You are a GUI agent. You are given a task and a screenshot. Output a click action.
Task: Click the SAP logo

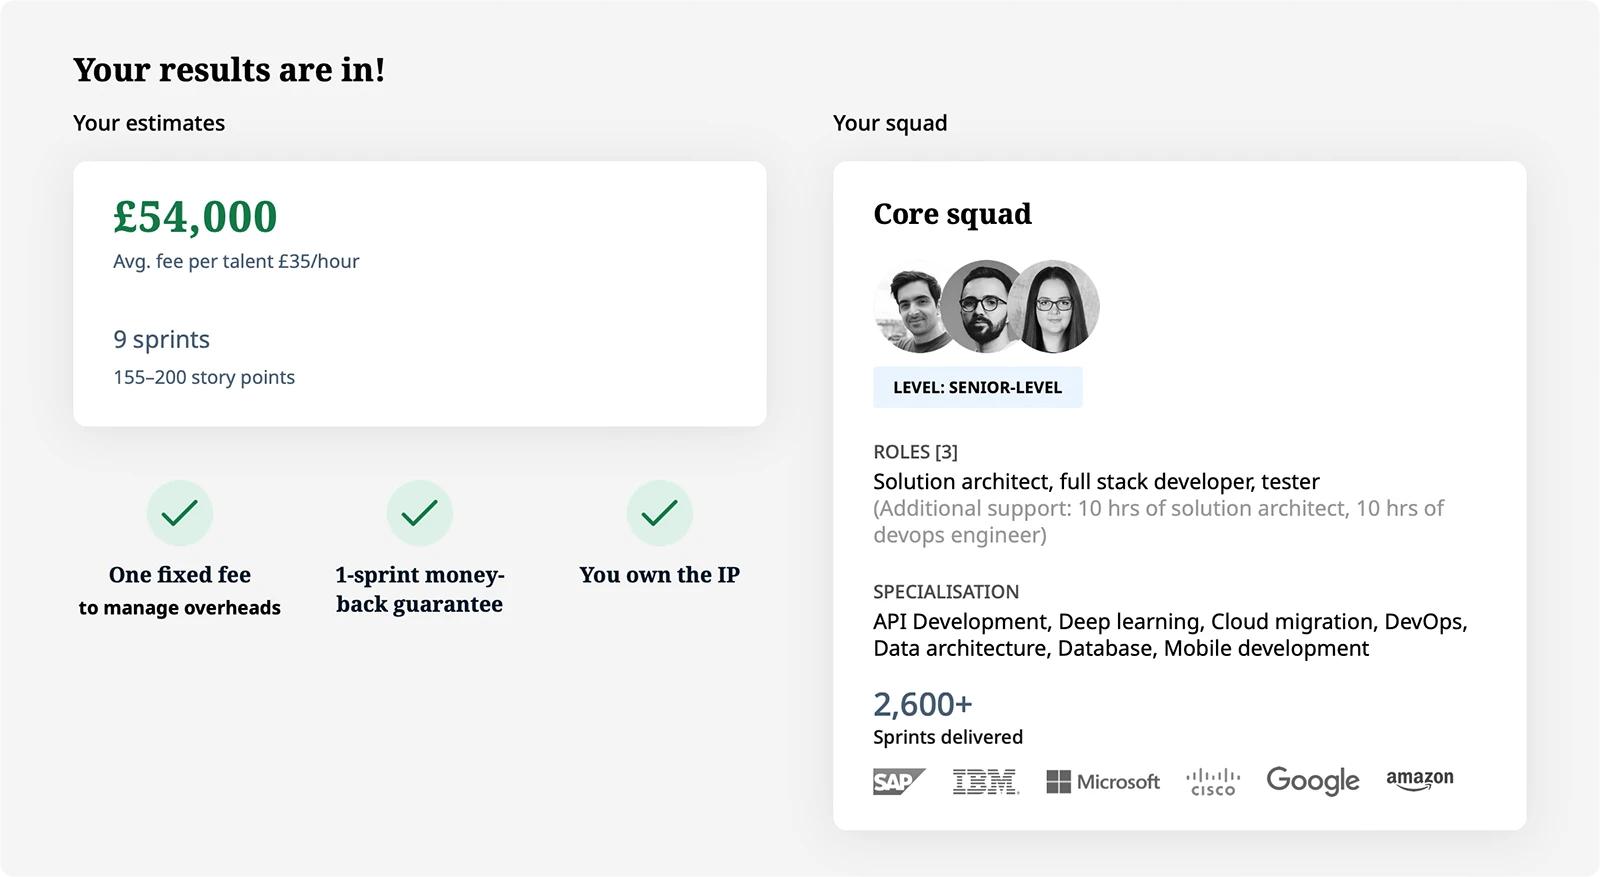coord(899,781)
